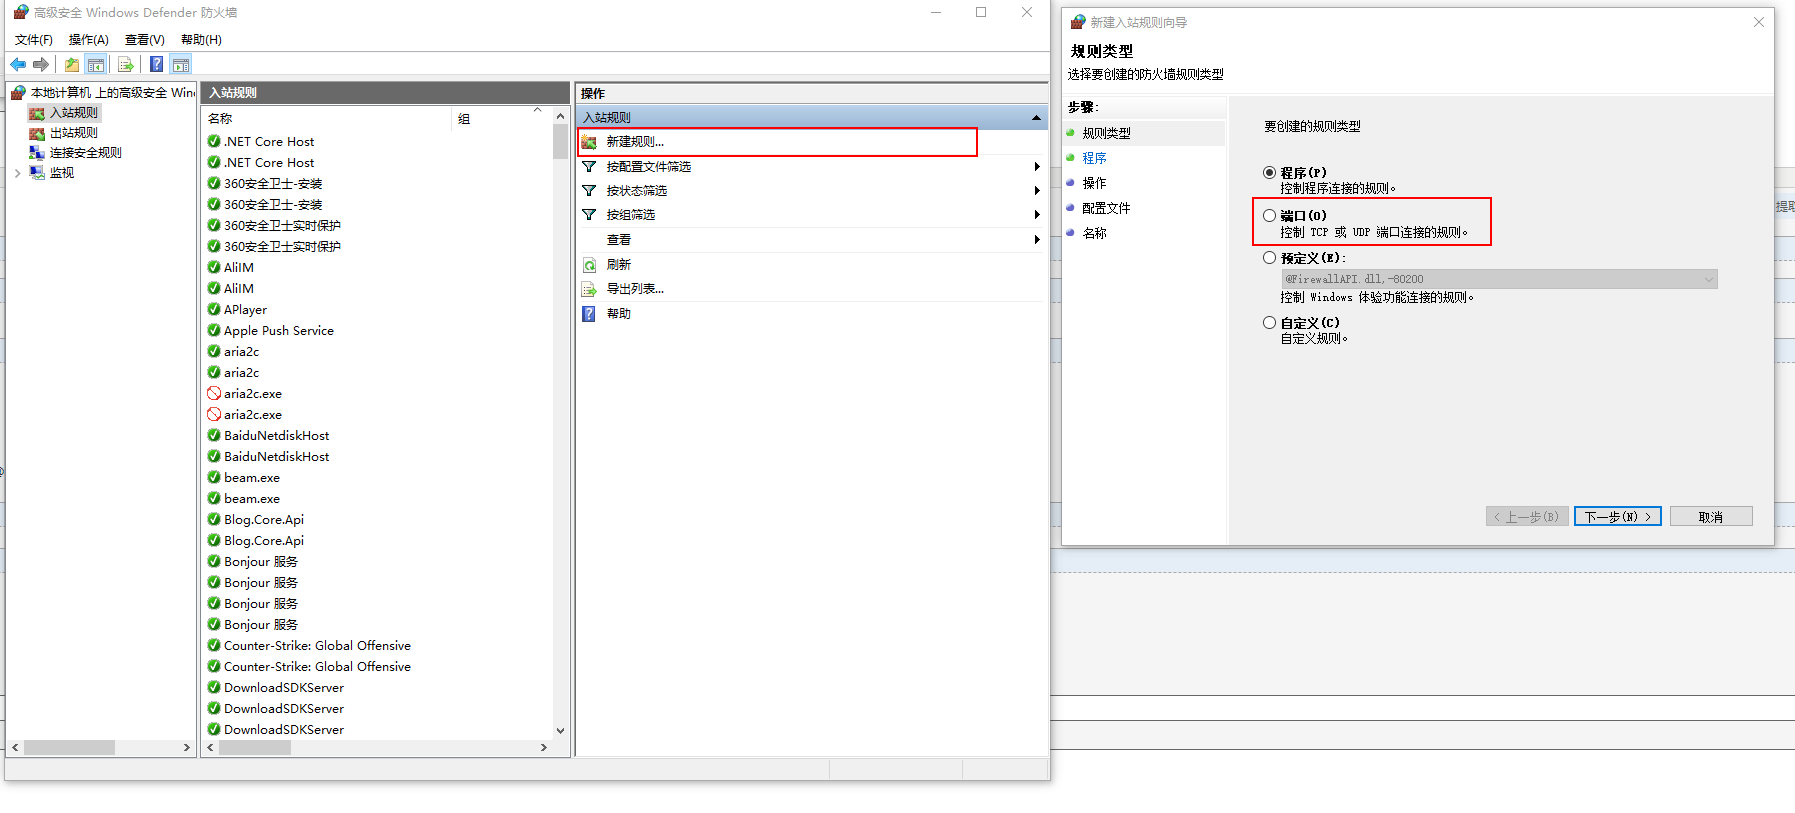Viewport: 1795px width, 813px height.
Task: Click the connection security icon beside 连接安全规则
Action: [x=37, y=153]
